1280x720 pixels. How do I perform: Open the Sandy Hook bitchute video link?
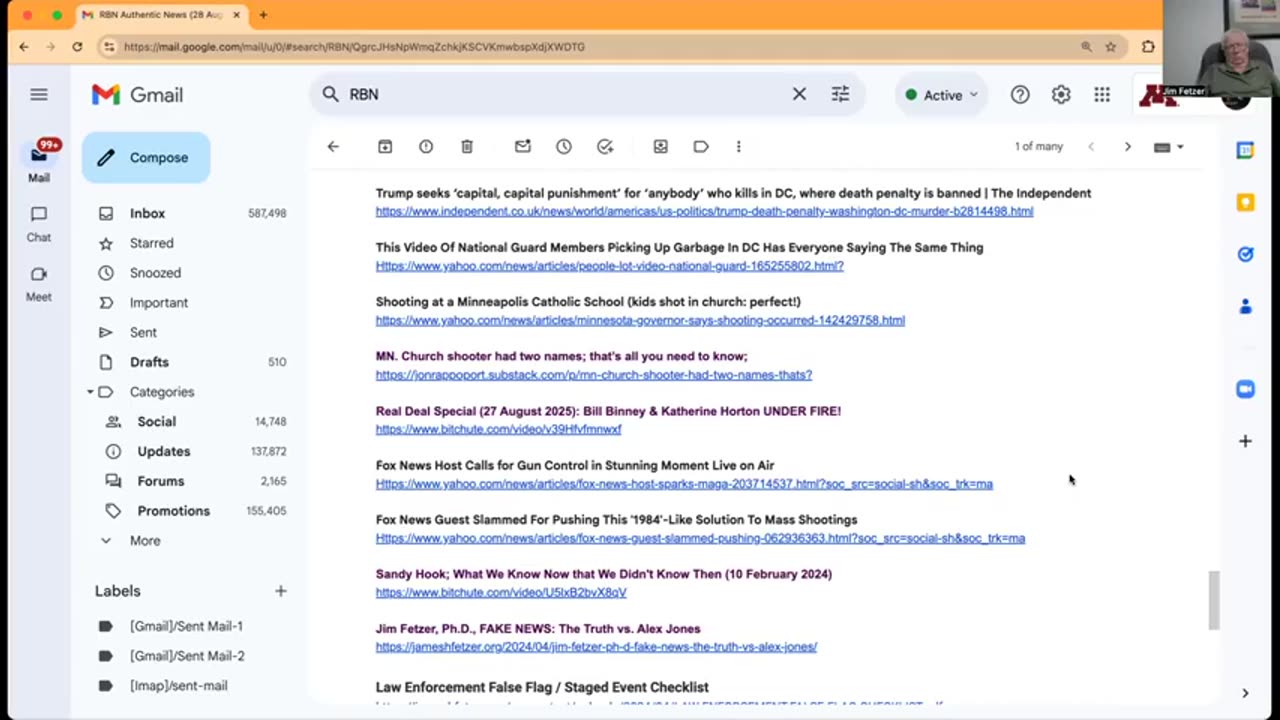[x=501, y=592]
